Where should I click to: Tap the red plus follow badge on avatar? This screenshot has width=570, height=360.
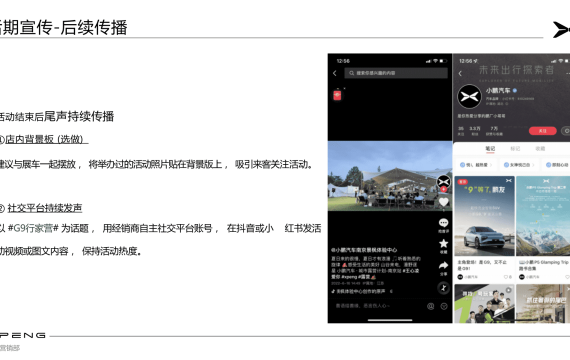[x=443, y=189]
